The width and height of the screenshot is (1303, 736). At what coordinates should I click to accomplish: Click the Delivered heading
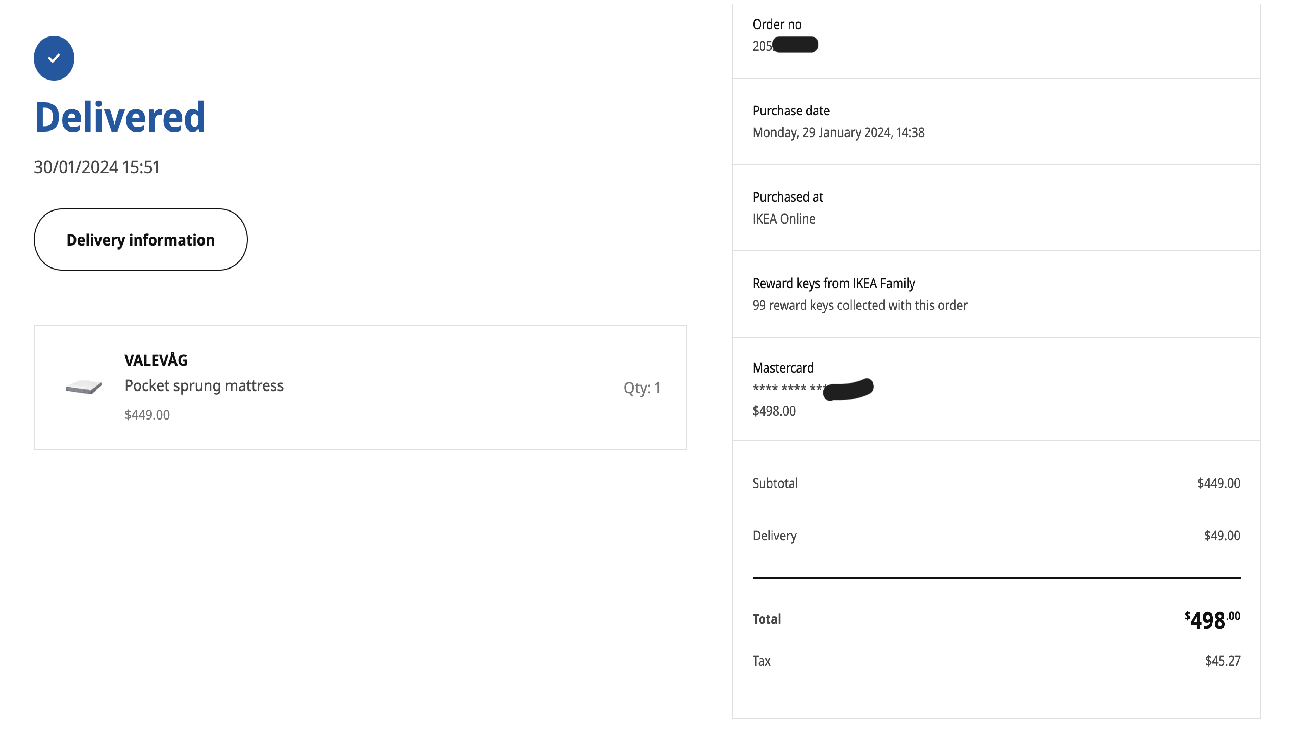pyautogui.click(x=120, y=117)
